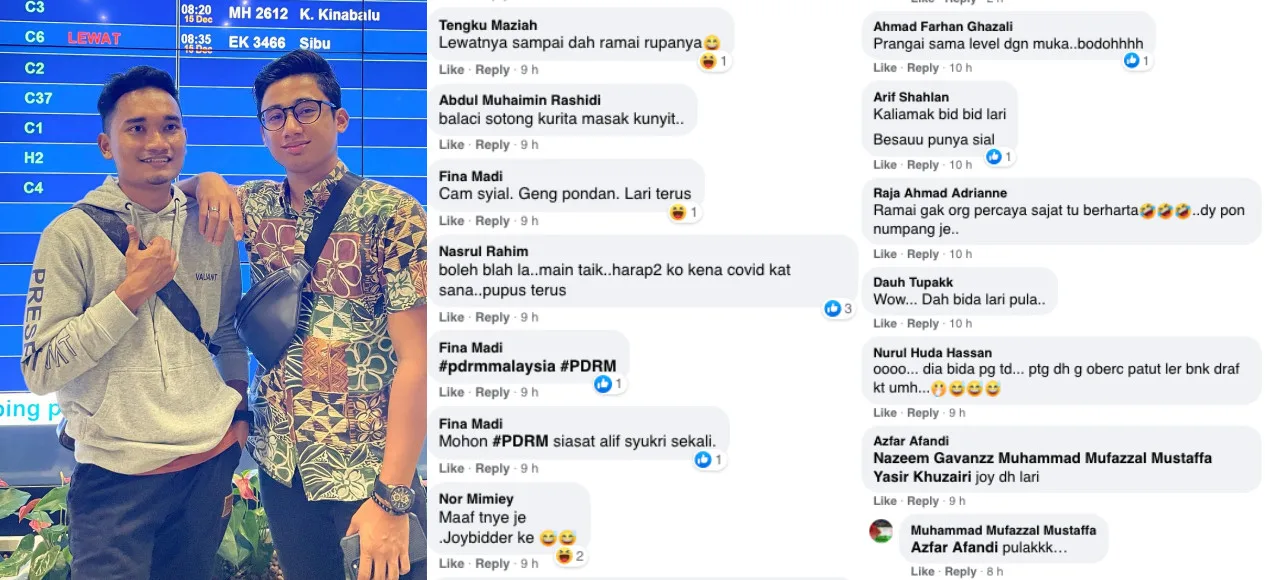Like Abdul Muhaimin Rashidi's comment
Image resolution: width=1280 pixels, height=580 pixels.
[451, 145]
